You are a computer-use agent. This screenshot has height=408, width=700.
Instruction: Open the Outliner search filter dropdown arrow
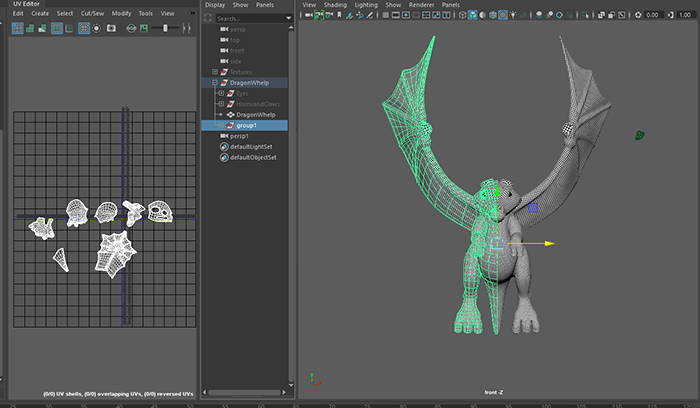tap(288, 18)
